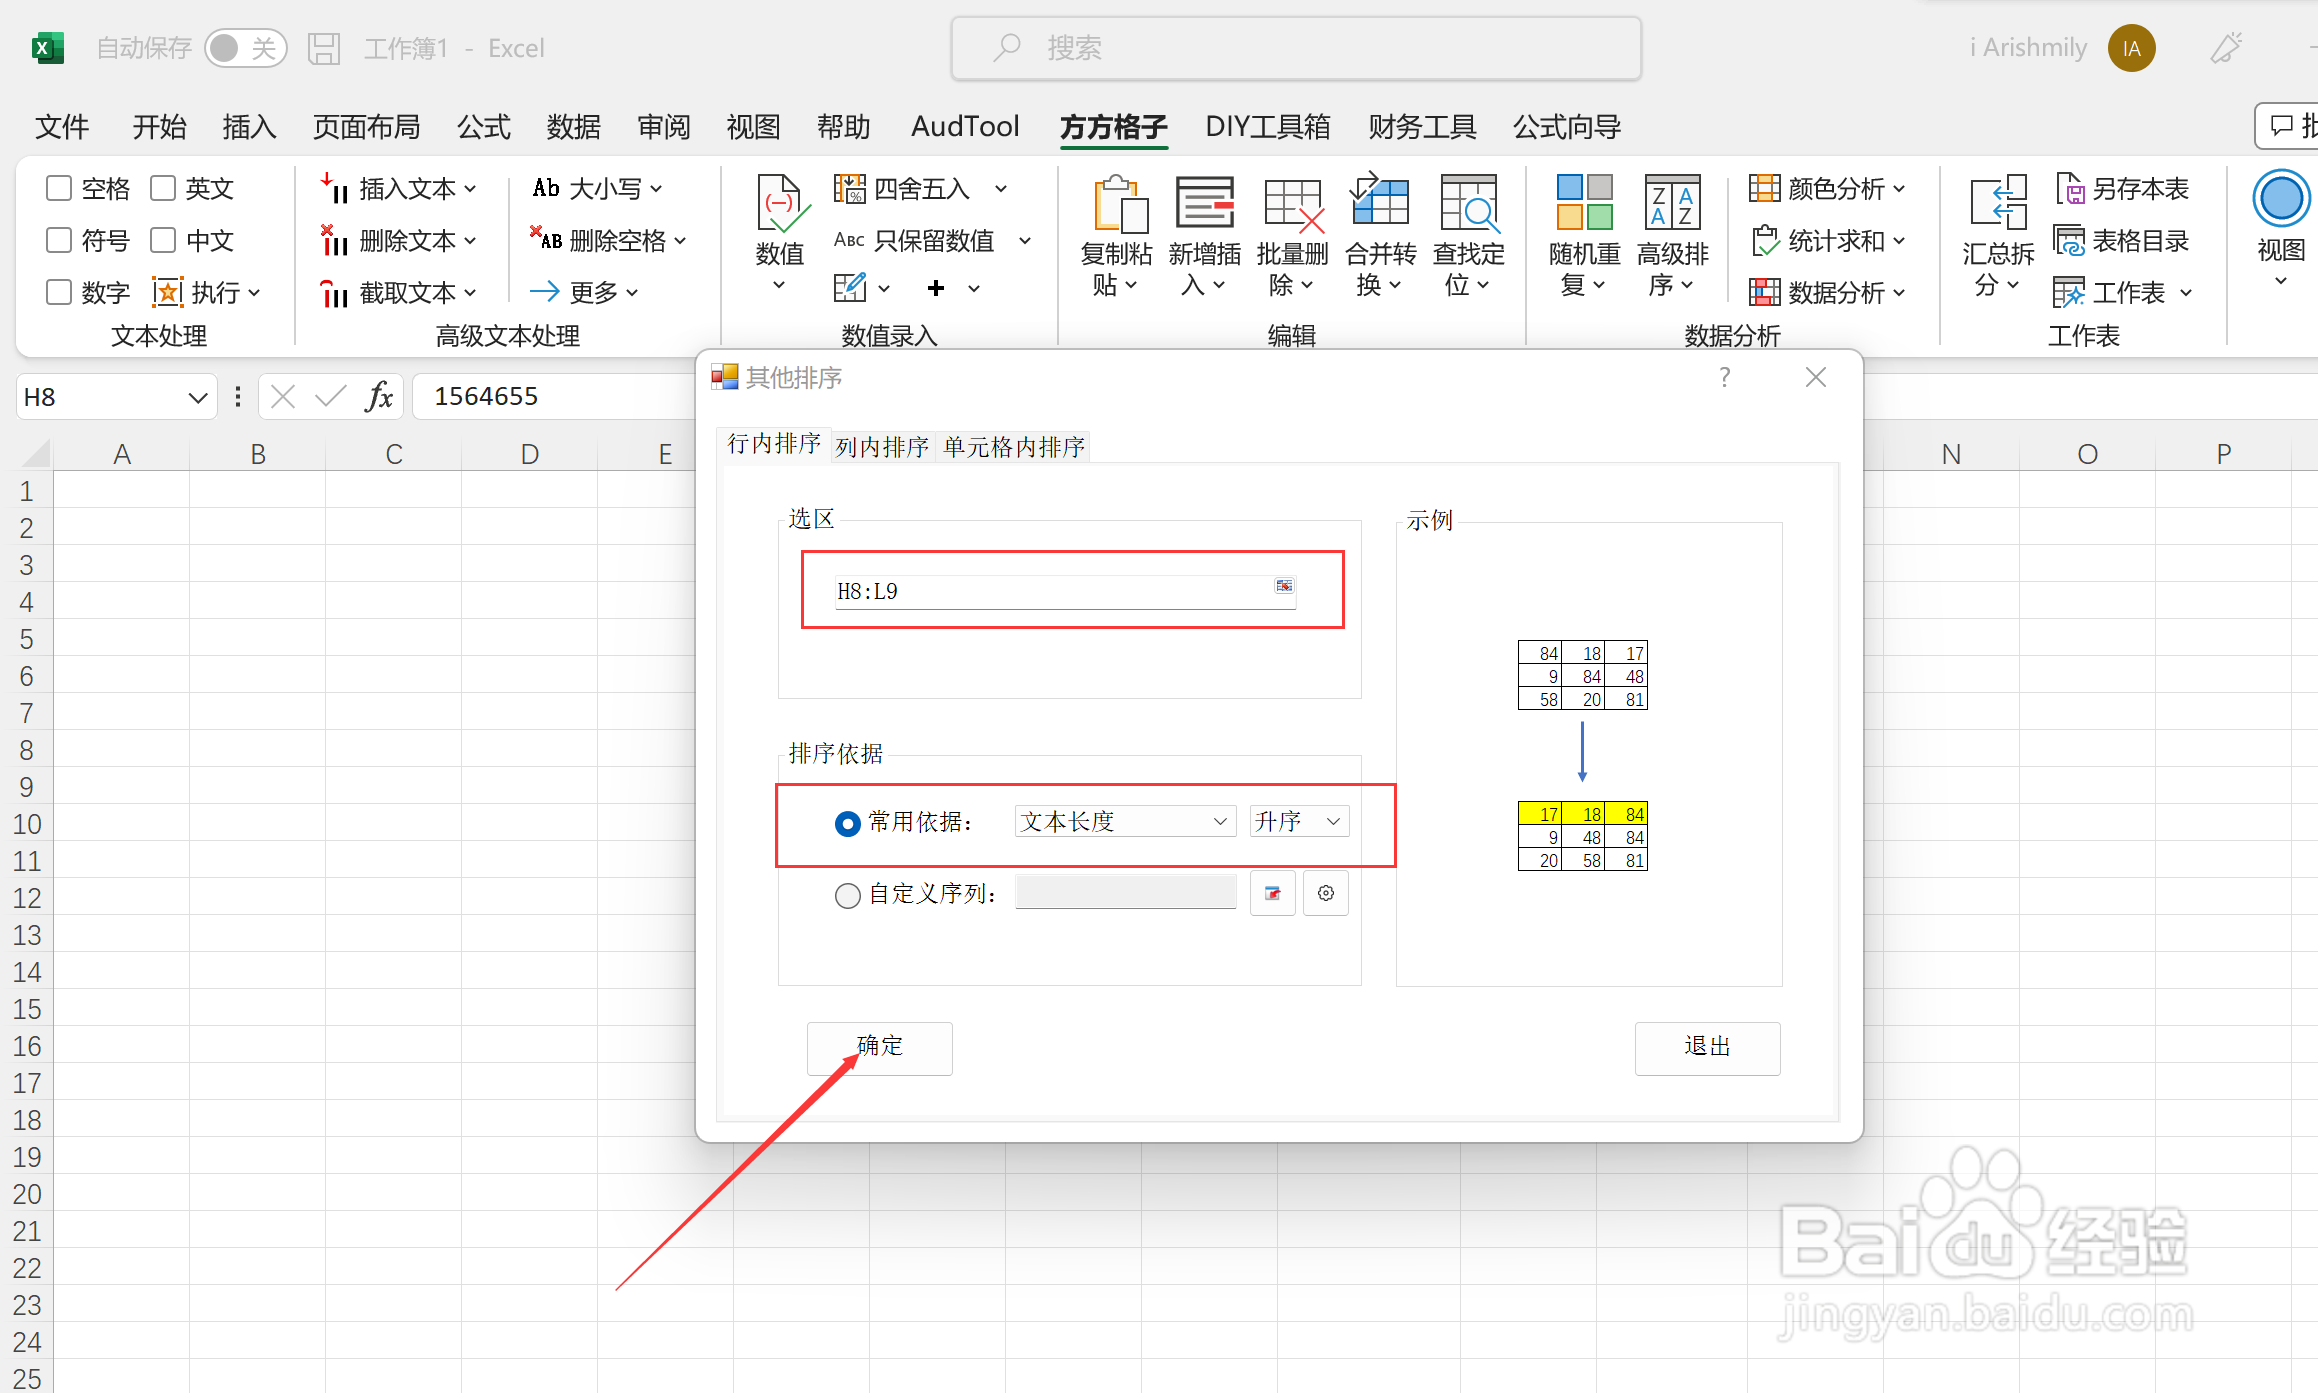
Task: Click the 另存本表 icon
Action: coord(2122,188)
